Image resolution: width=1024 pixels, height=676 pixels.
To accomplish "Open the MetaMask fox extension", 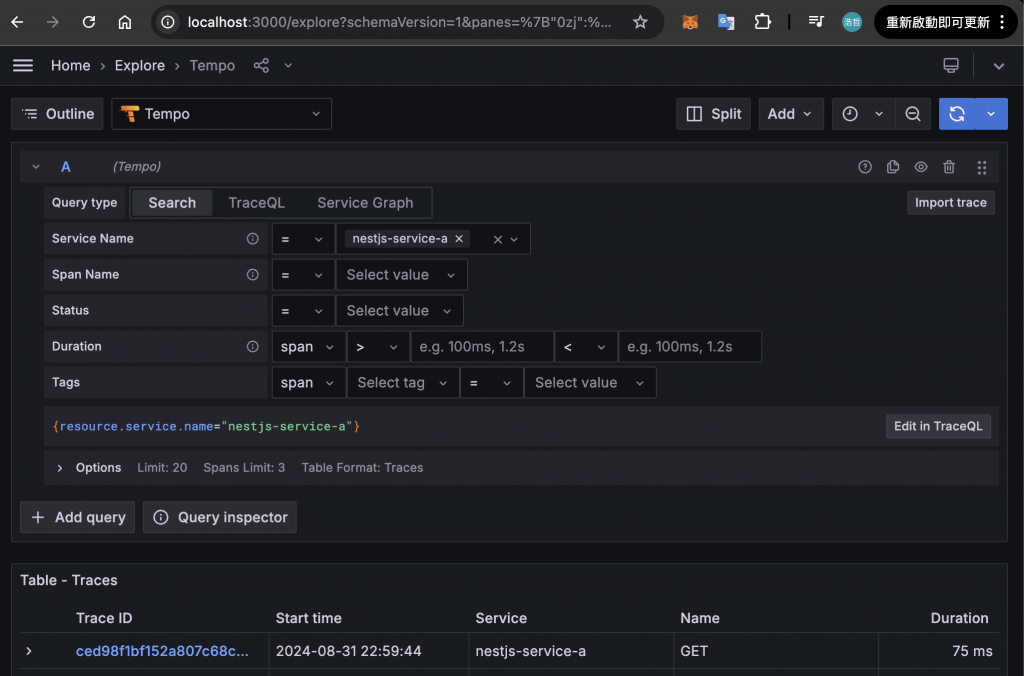I will click(x=690, y=22).
